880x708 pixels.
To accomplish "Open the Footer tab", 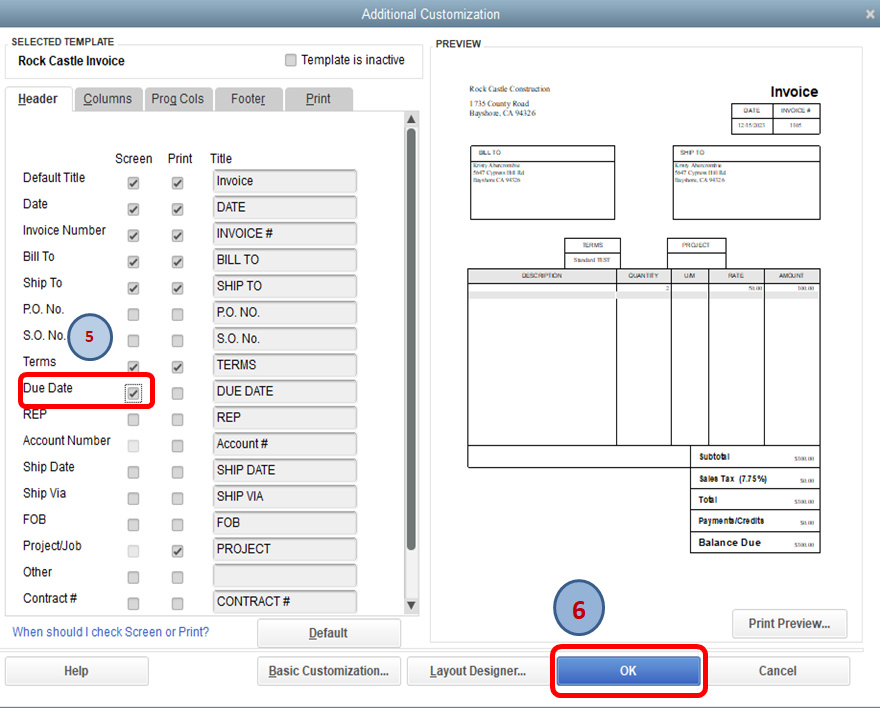I will [x=248, y=99].
